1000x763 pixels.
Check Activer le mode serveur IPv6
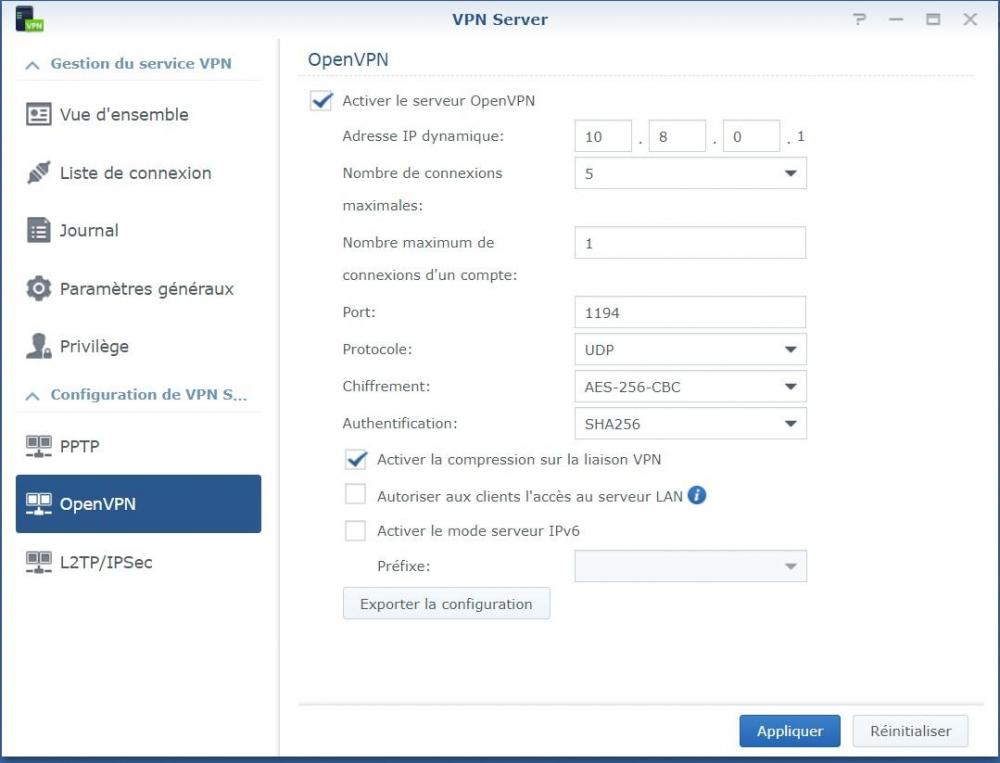click(x=355, y=531)
